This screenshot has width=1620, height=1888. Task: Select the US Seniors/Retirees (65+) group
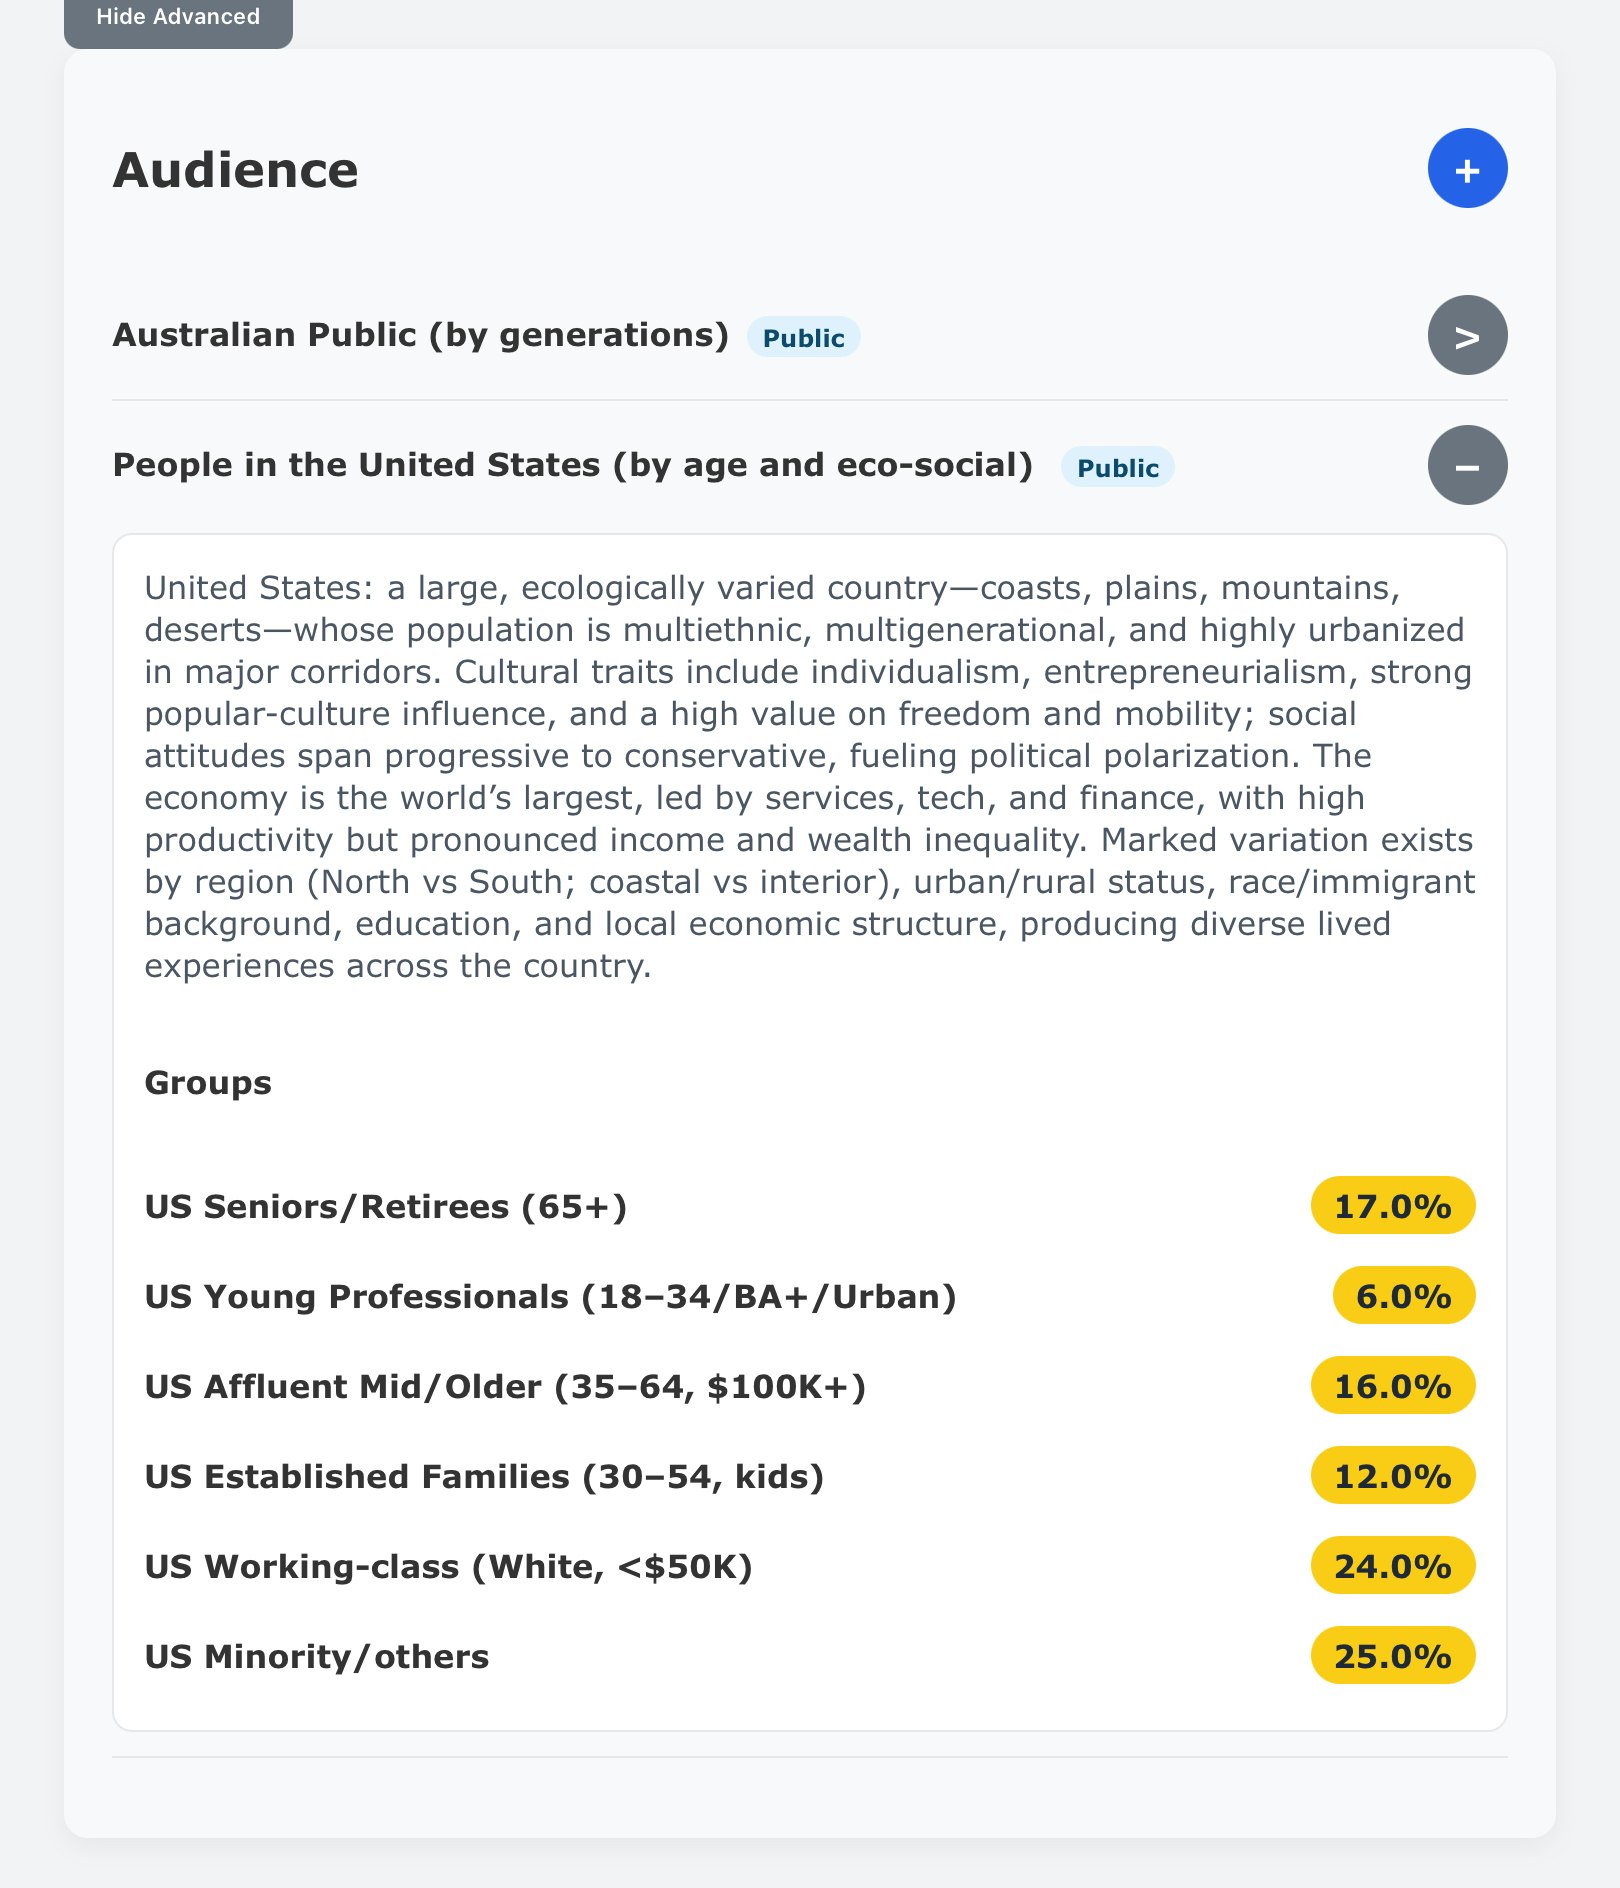pos(386,1207)
